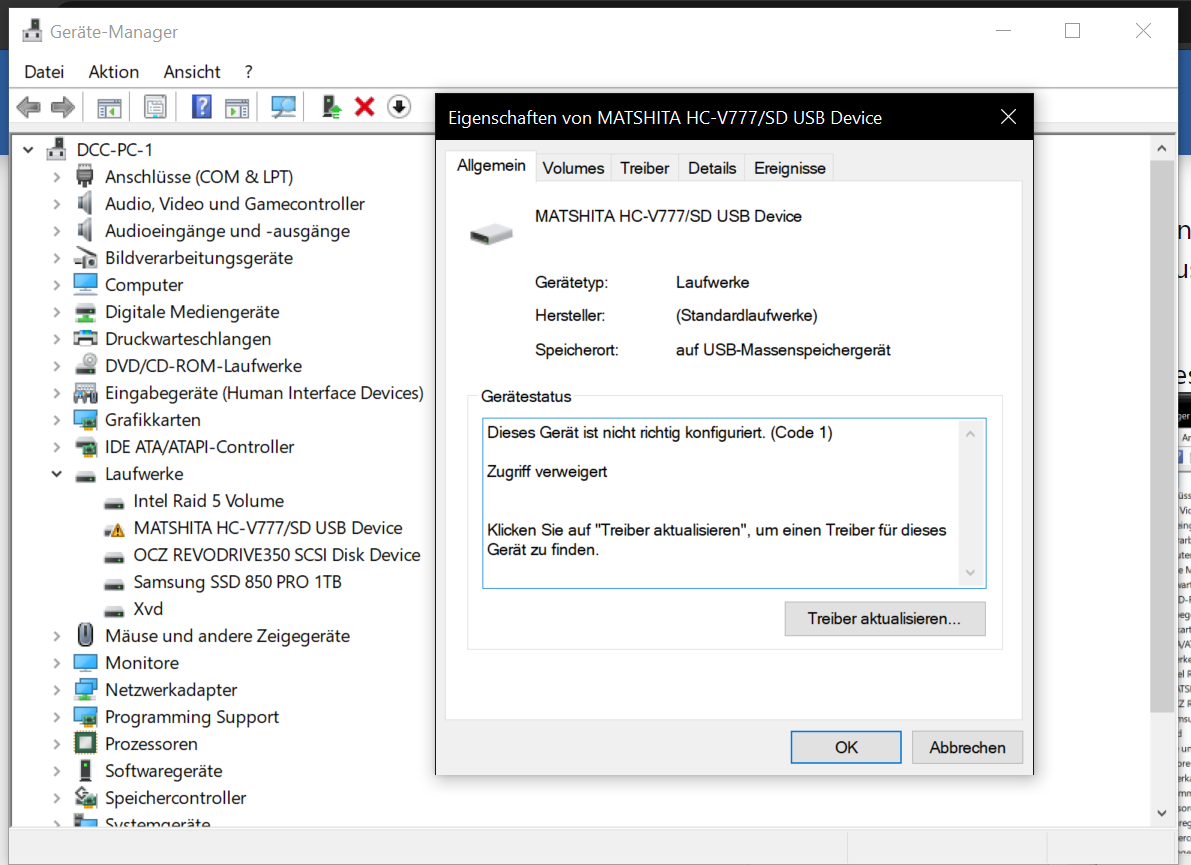Click the Anschlüsse (COM & LPT) port icon
This screenshot has width=1191, height=865.
point(85,177)
